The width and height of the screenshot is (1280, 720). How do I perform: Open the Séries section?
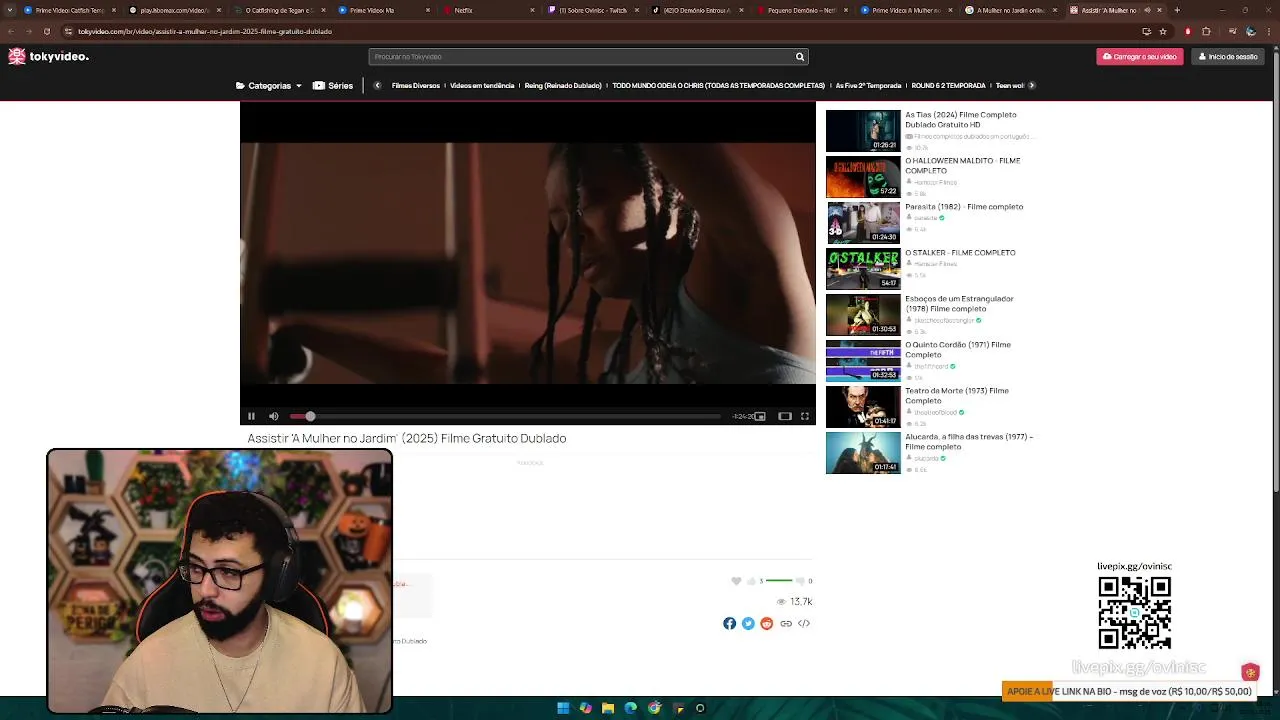(333, 86)
